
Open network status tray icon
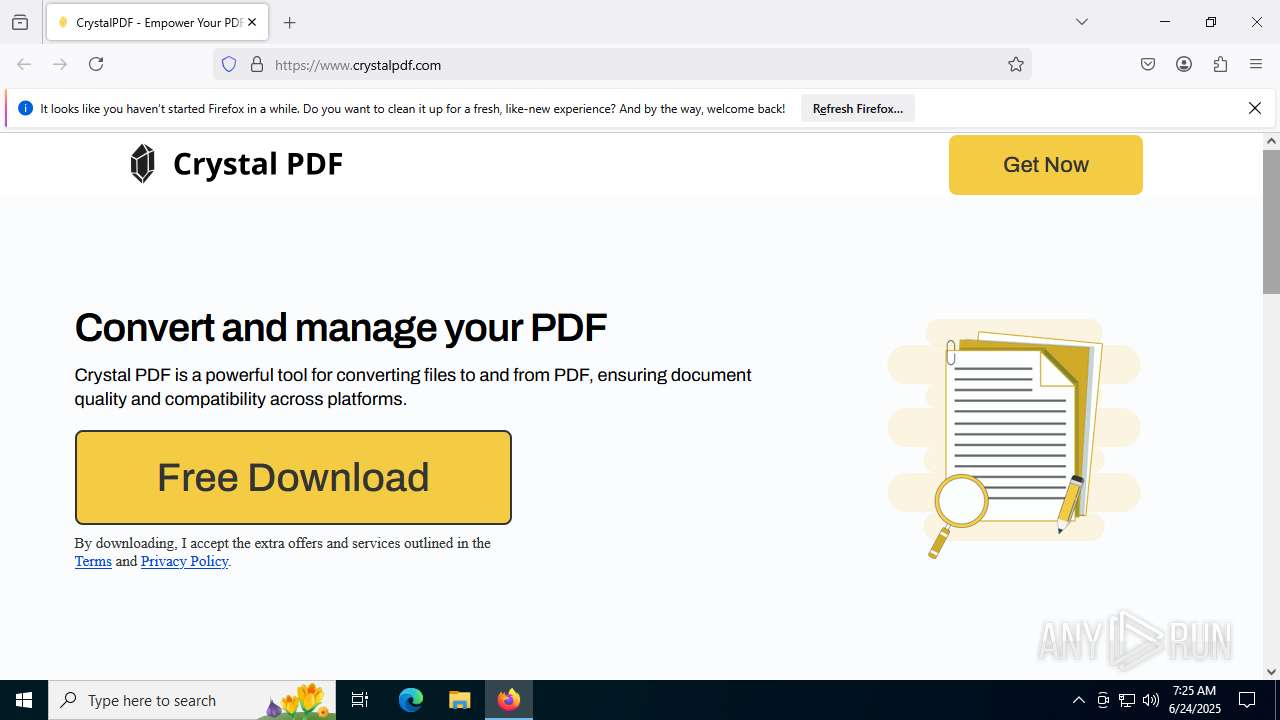click(1127, 700)
